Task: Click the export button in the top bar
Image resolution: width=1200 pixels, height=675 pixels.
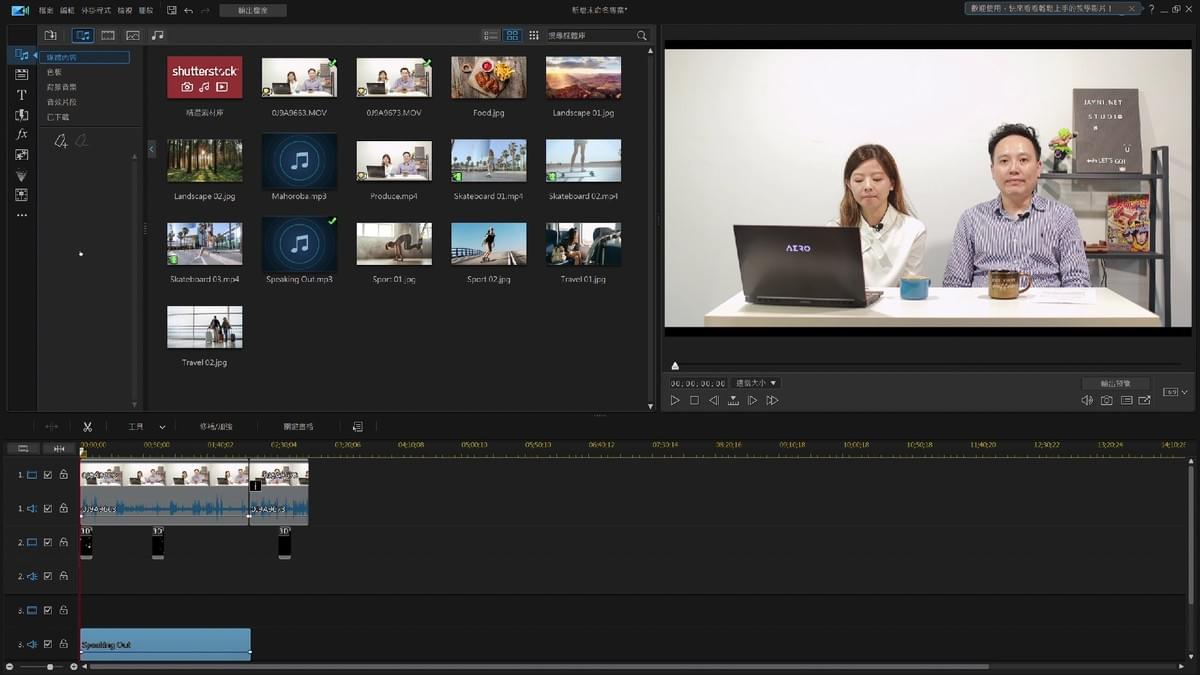Action: point(253,10)
